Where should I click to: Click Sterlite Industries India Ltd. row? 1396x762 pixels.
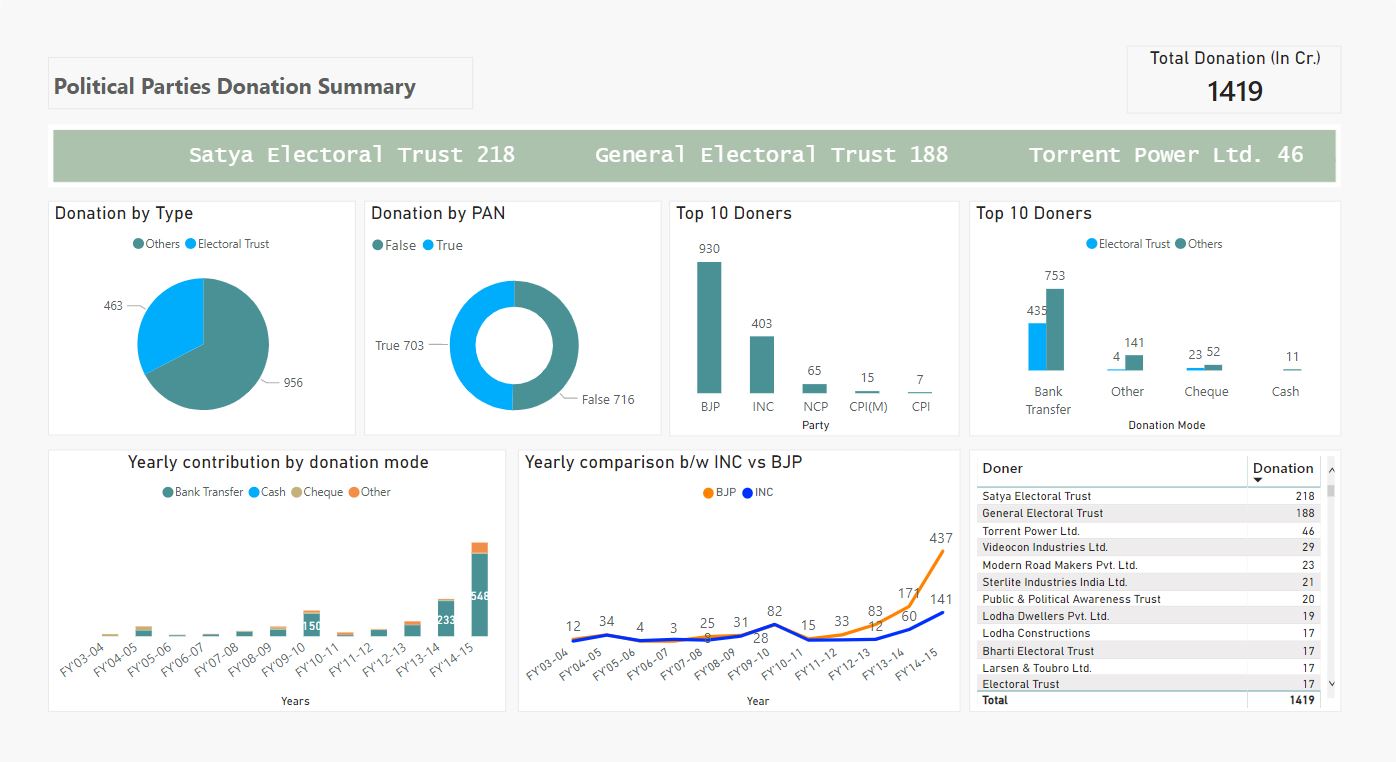pyautogui.click(x=1148, y=582)
